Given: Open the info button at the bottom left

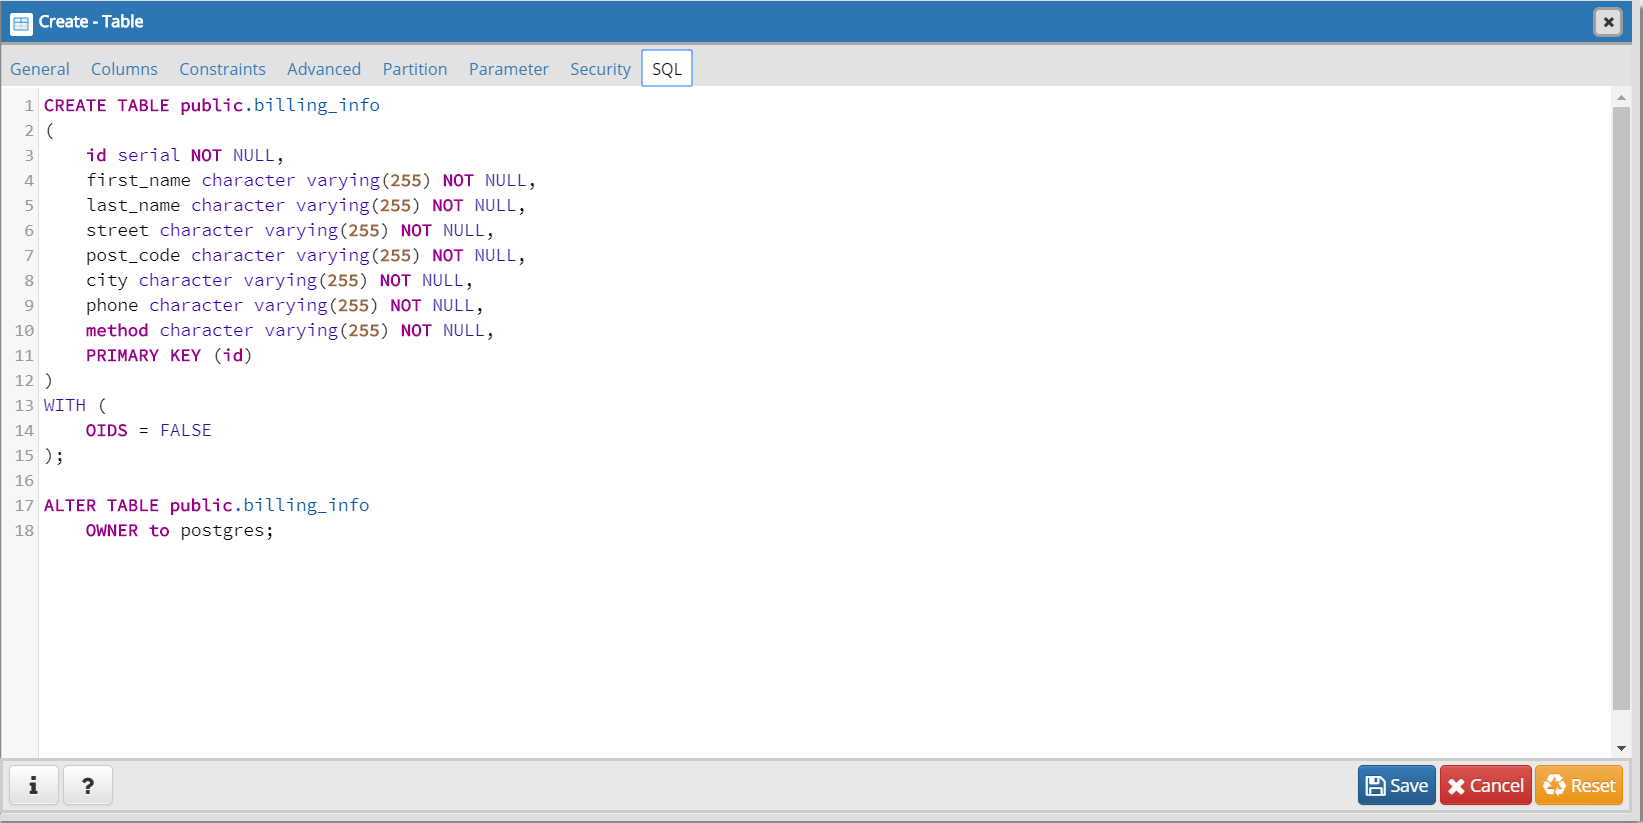Looking at the screenshot, I should coord(34,785).
